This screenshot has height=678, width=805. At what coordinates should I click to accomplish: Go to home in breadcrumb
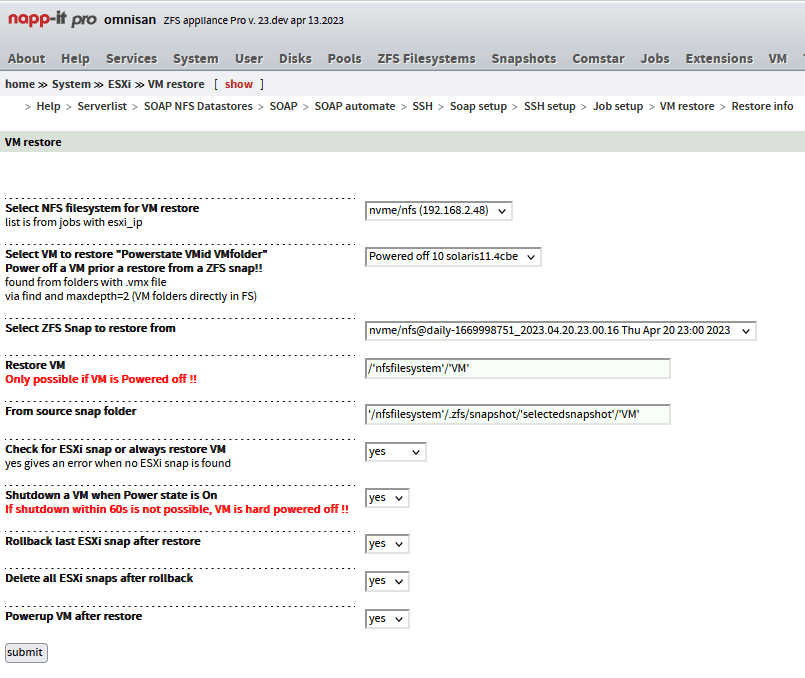click(x=20, y=84)
